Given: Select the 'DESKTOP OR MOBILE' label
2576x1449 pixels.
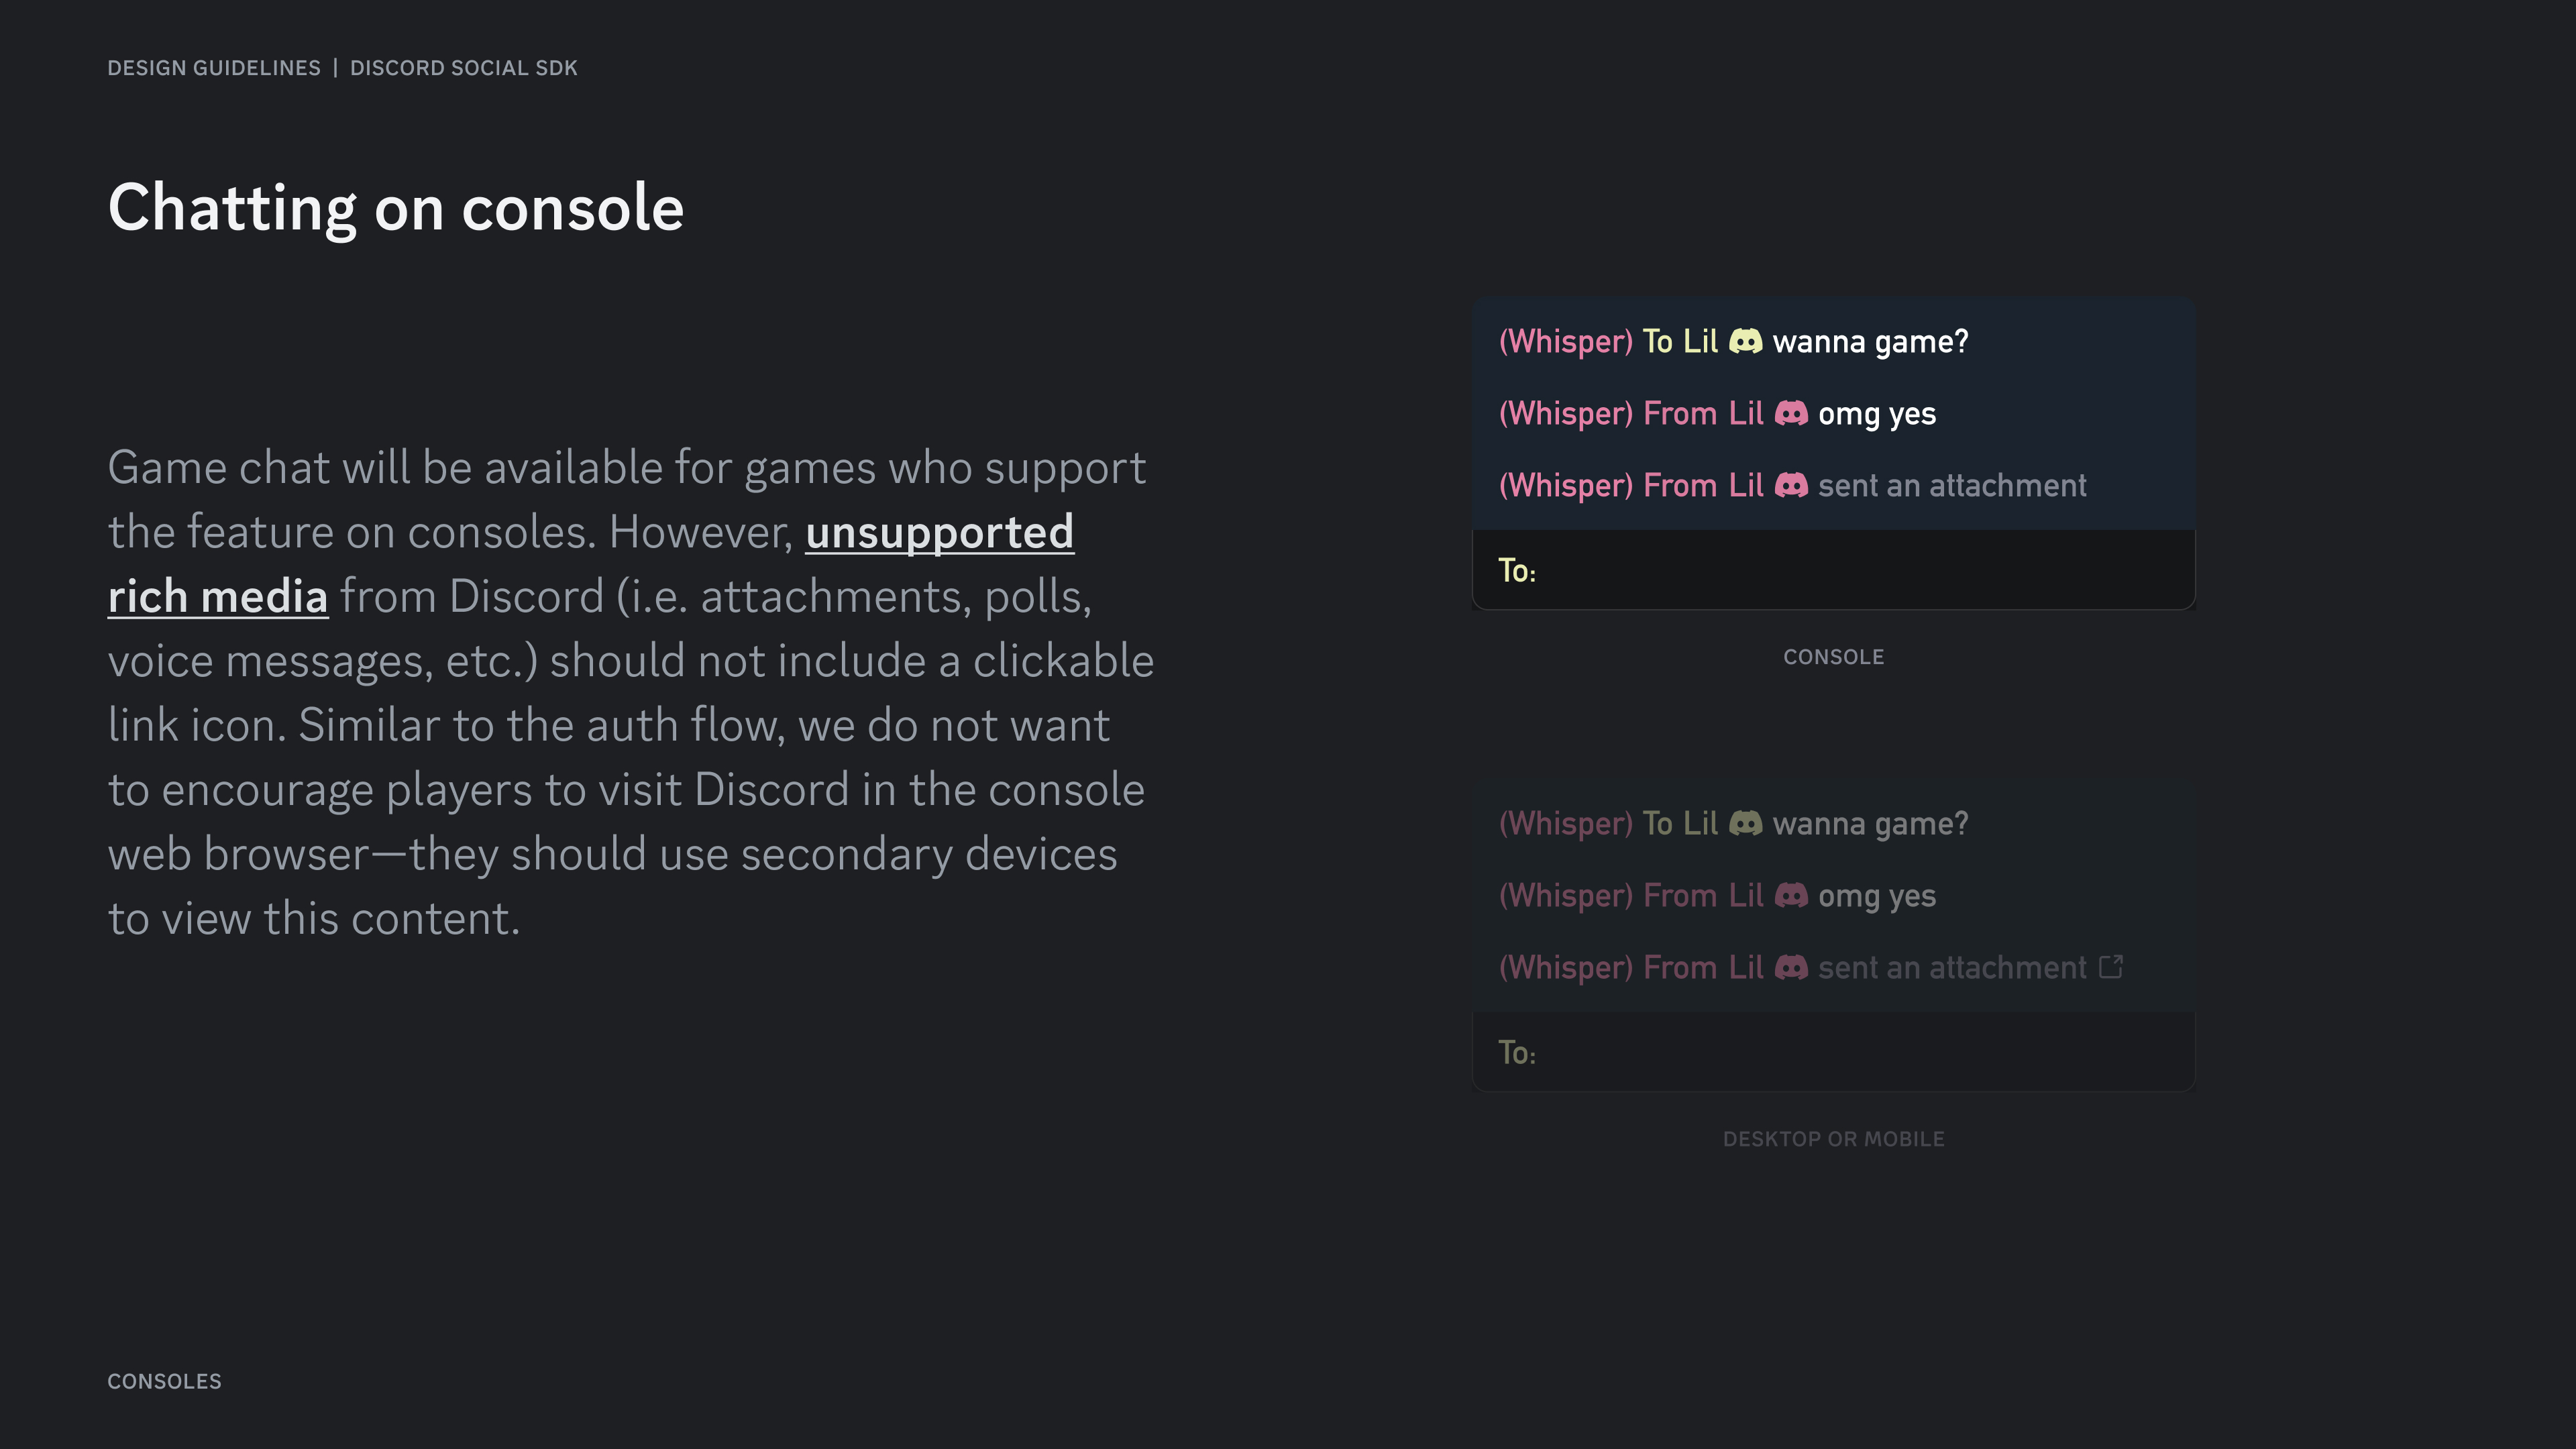Looking at the screenshot, I should [1833, 1138].
